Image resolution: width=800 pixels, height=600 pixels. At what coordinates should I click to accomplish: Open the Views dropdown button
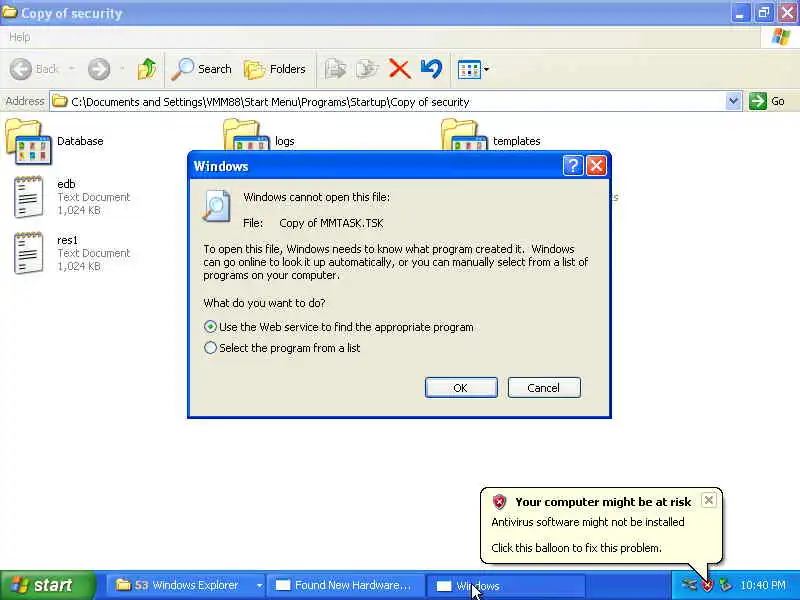pyautogui.click(x=473, y=69)
